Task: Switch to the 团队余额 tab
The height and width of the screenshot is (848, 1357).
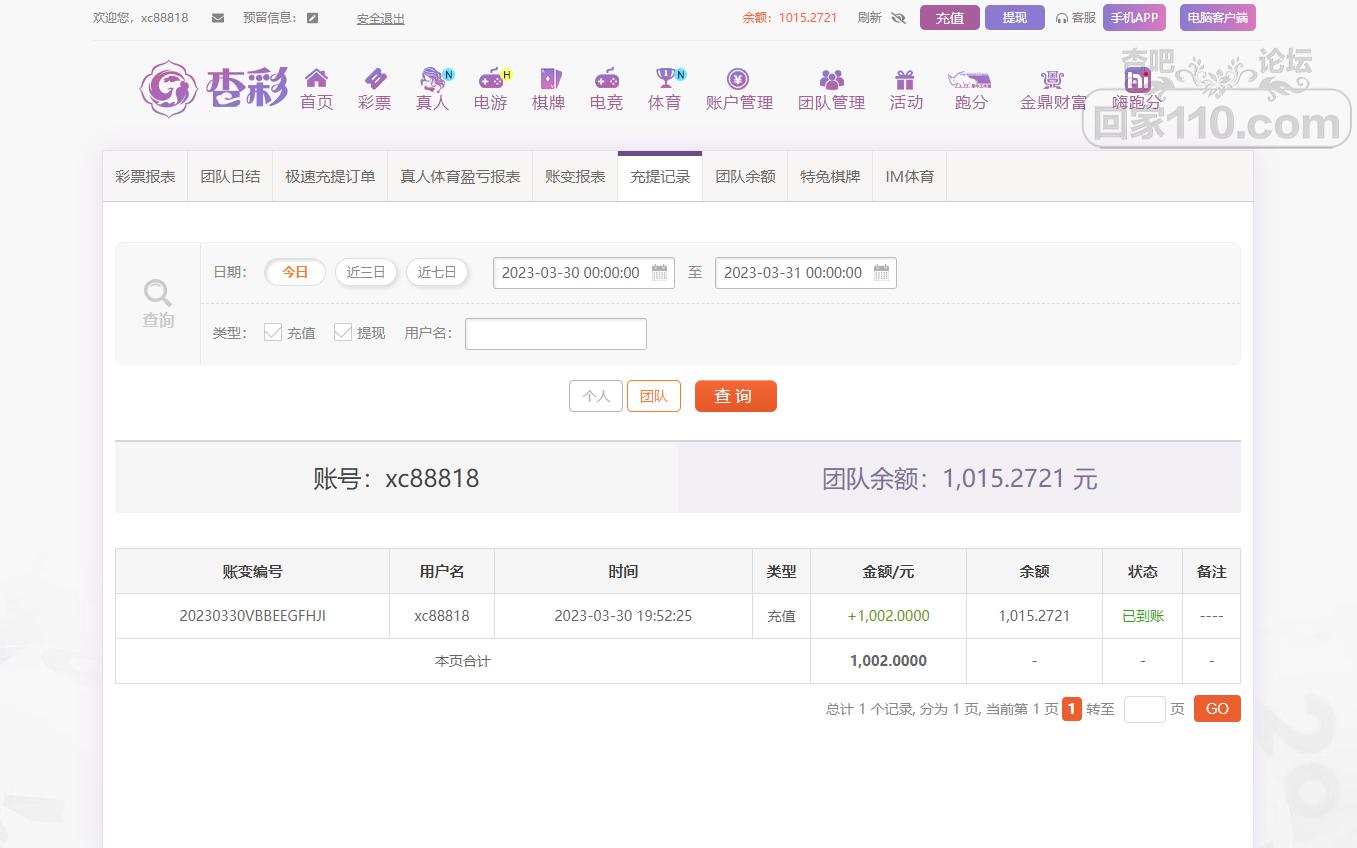Action: (x=745, y=177)
